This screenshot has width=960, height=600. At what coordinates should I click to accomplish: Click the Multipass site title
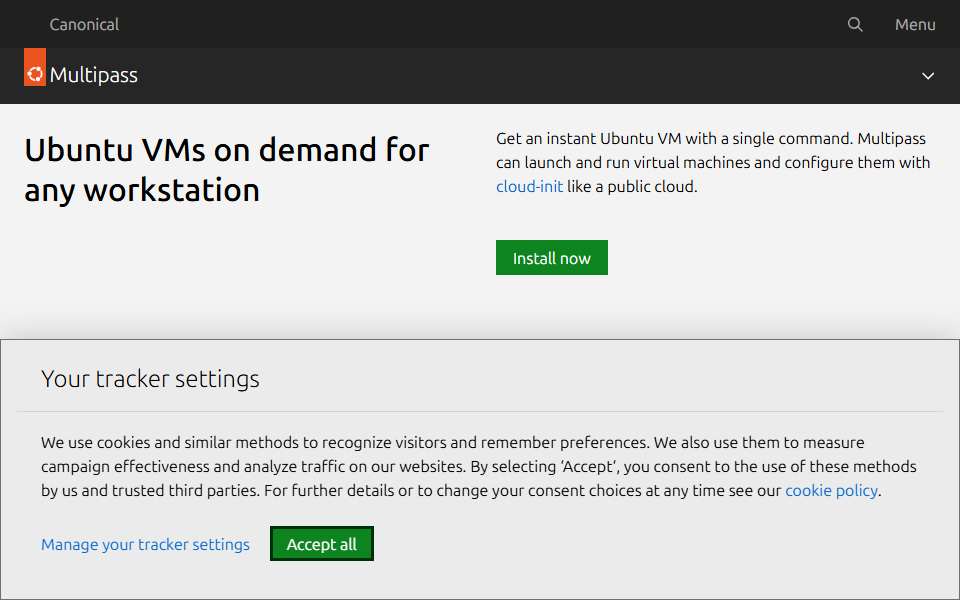94,75
